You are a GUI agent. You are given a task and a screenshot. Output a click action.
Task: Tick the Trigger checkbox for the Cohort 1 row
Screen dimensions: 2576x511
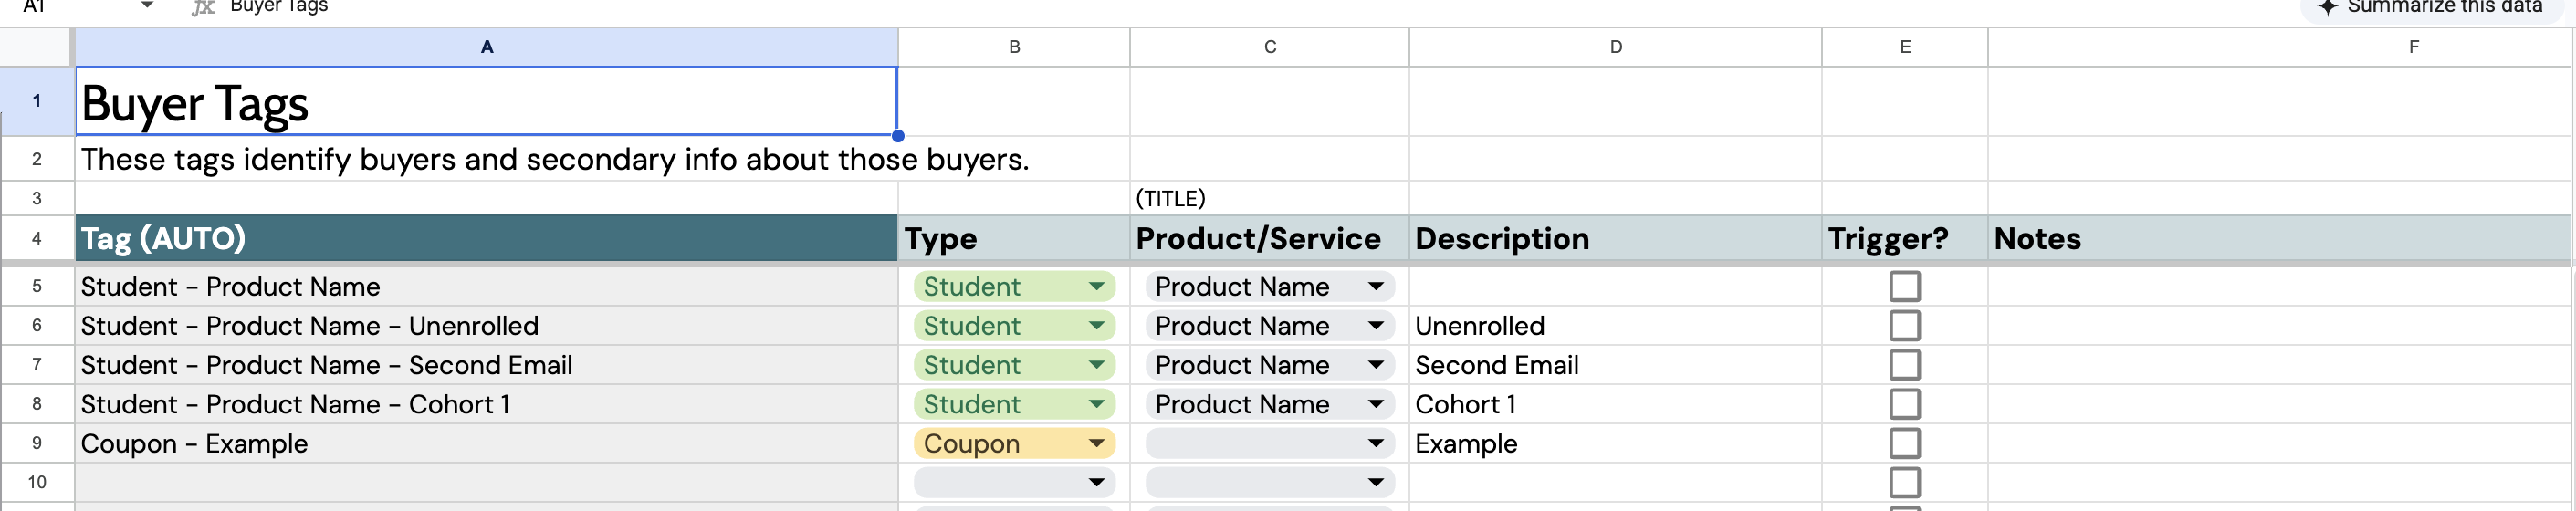pos(1904,404)
